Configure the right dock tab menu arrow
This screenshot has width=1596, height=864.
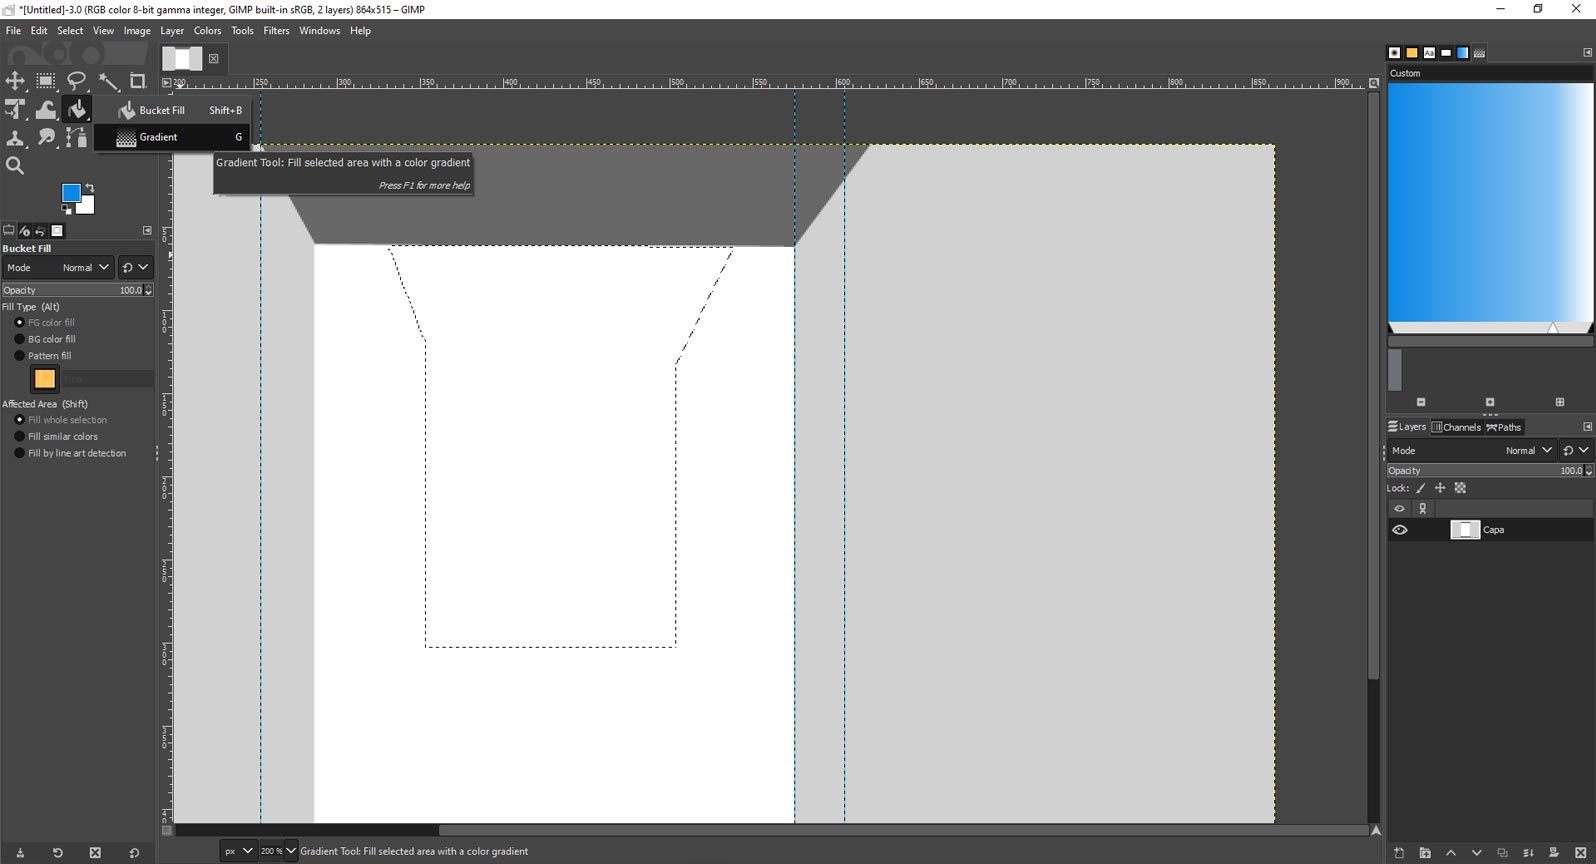point(1587,53)
